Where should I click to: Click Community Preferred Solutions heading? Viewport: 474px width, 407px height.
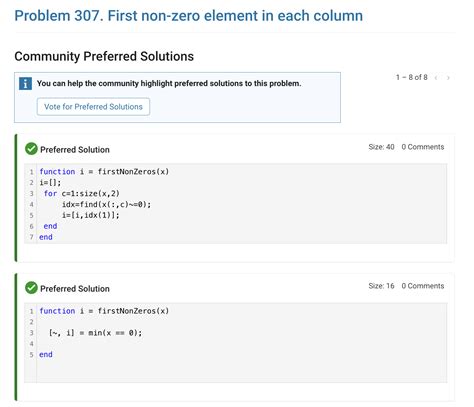point(104,56)
